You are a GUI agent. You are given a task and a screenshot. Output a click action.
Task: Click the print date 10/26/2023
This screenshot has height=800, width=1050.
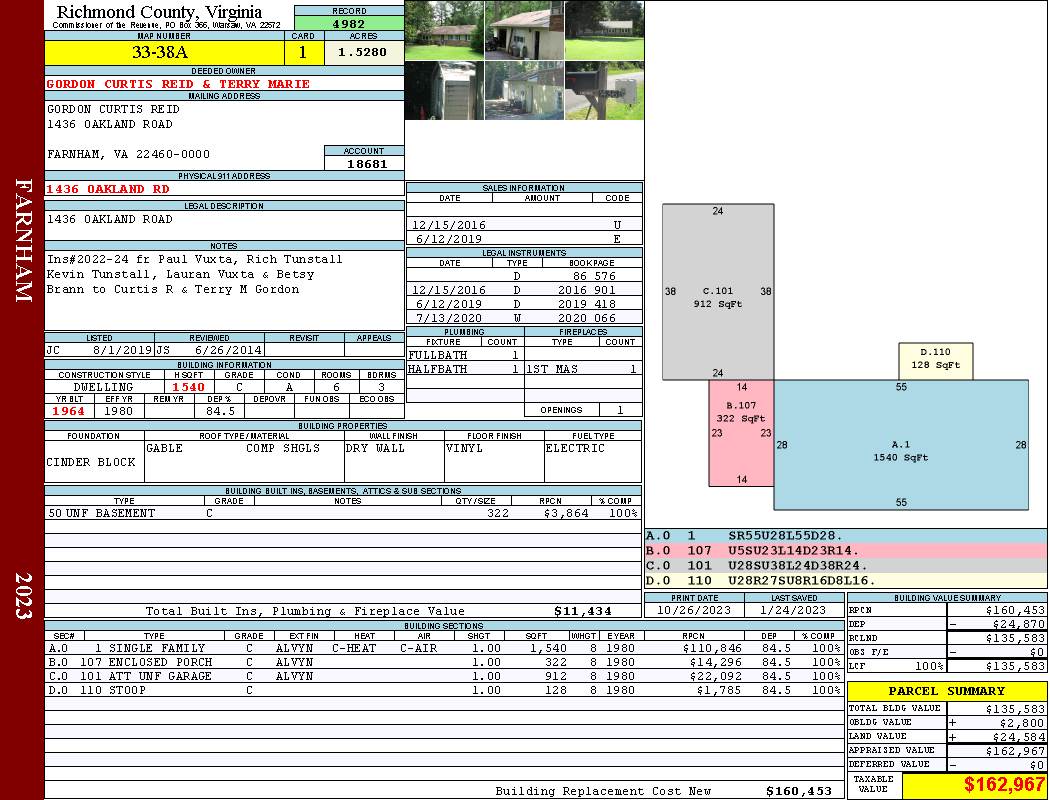coord(694,610)
